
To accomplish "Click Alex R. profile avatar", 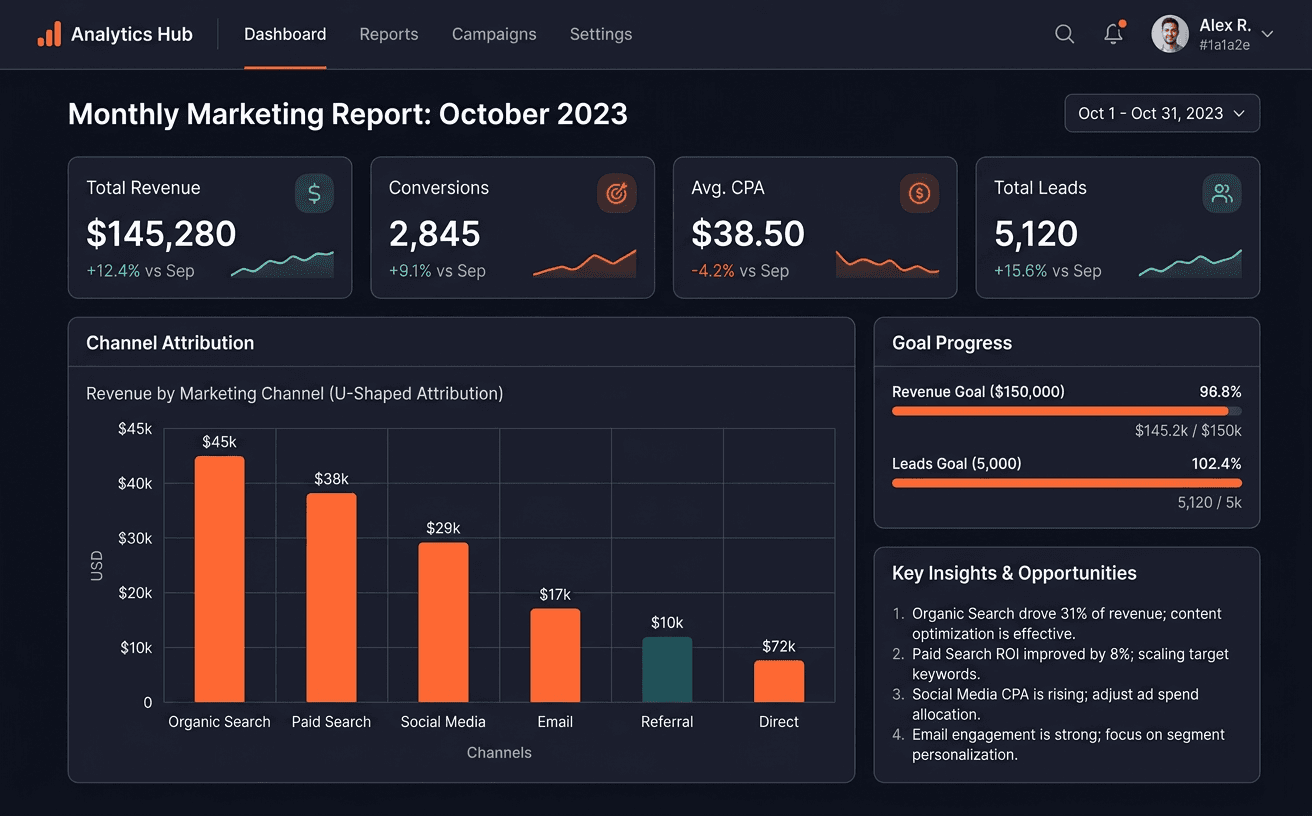I will (1170, 34).
